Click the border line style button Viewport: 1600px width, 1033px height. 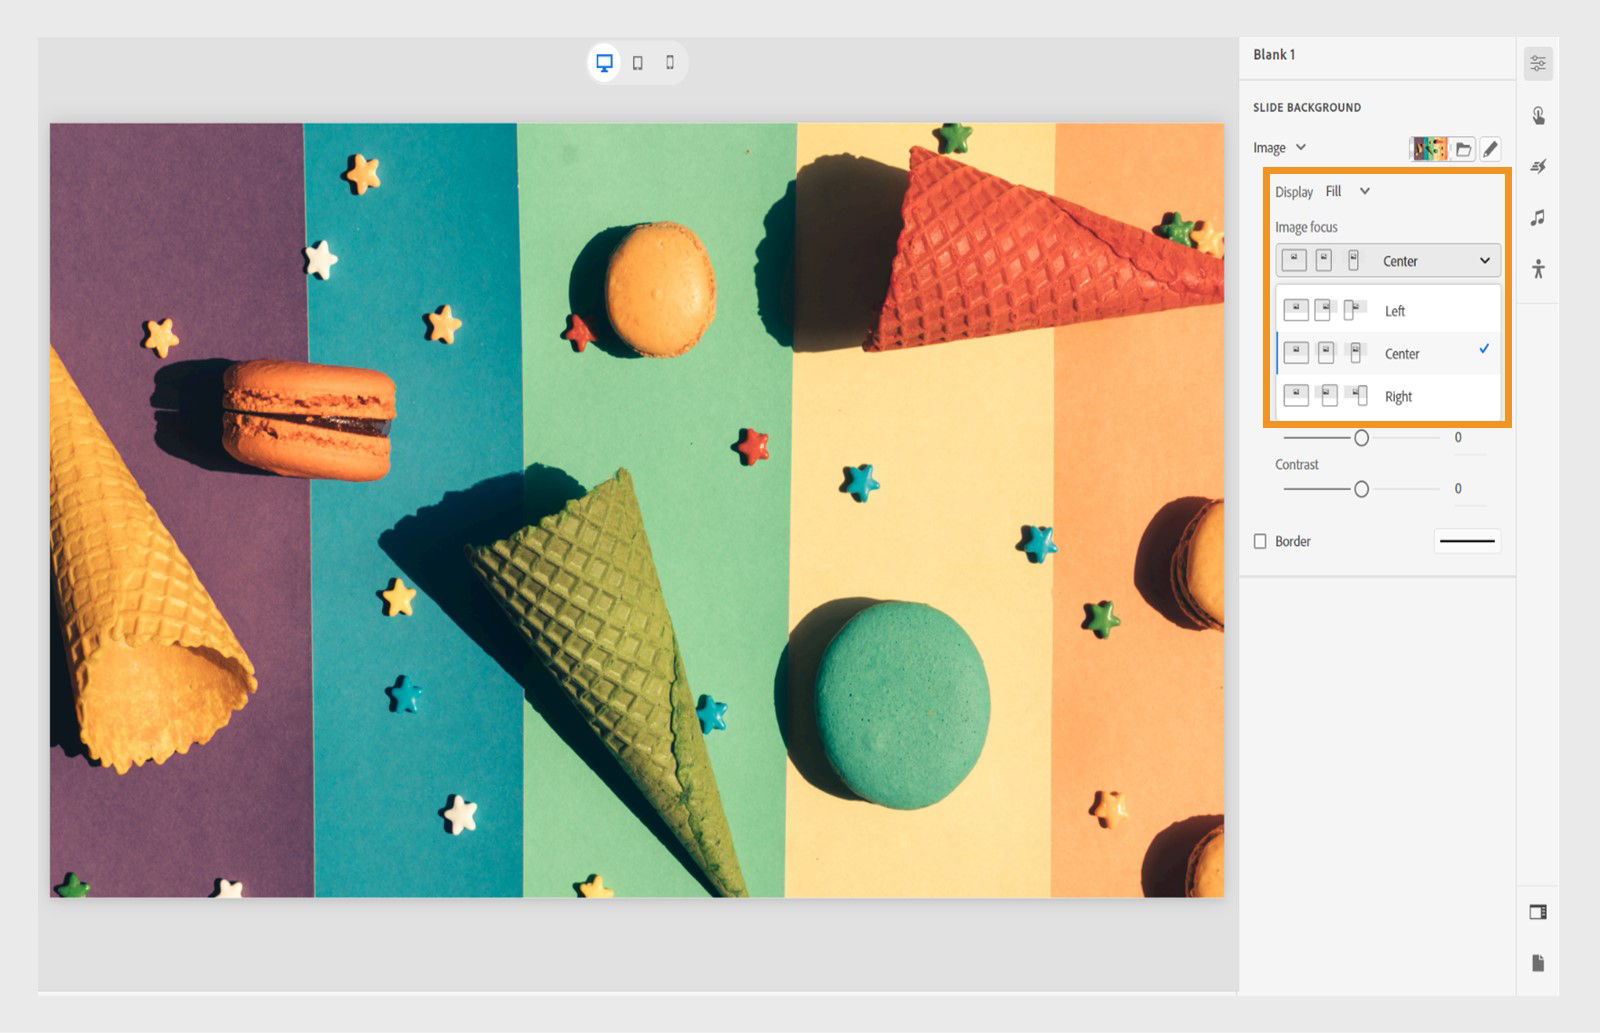[1467, 541]
